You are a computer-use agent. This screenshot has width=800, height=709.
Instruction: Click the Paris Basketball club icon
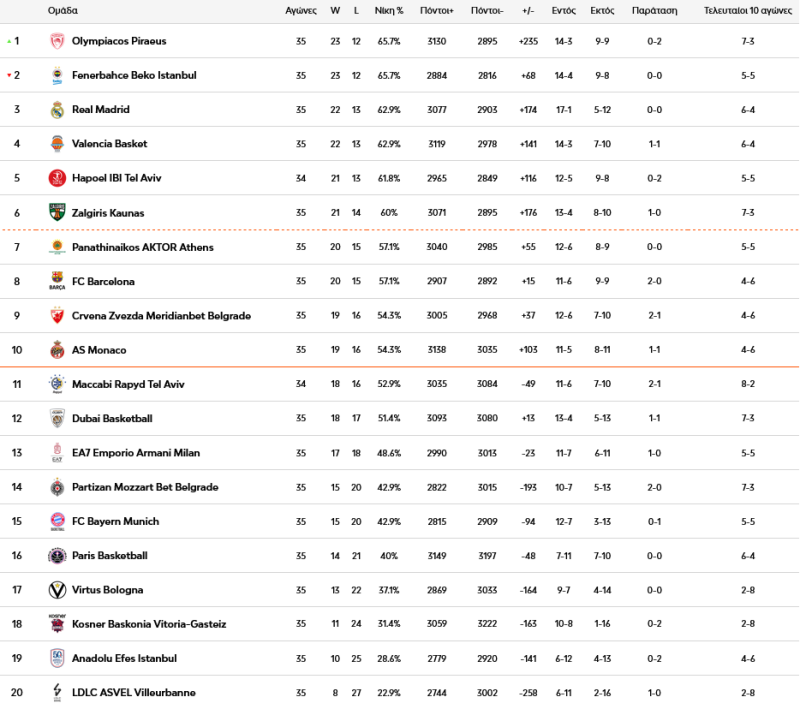[x=55, y=556]
